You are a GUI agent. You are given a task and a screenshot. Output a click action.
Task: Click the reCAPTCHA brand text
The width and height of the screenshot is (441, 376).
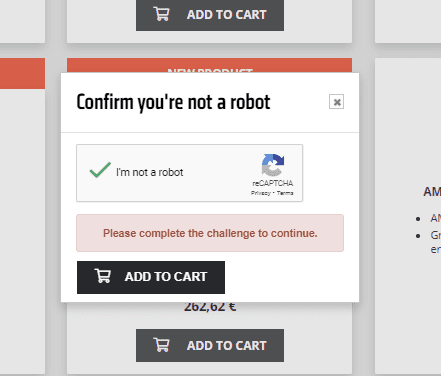(273, 183)
